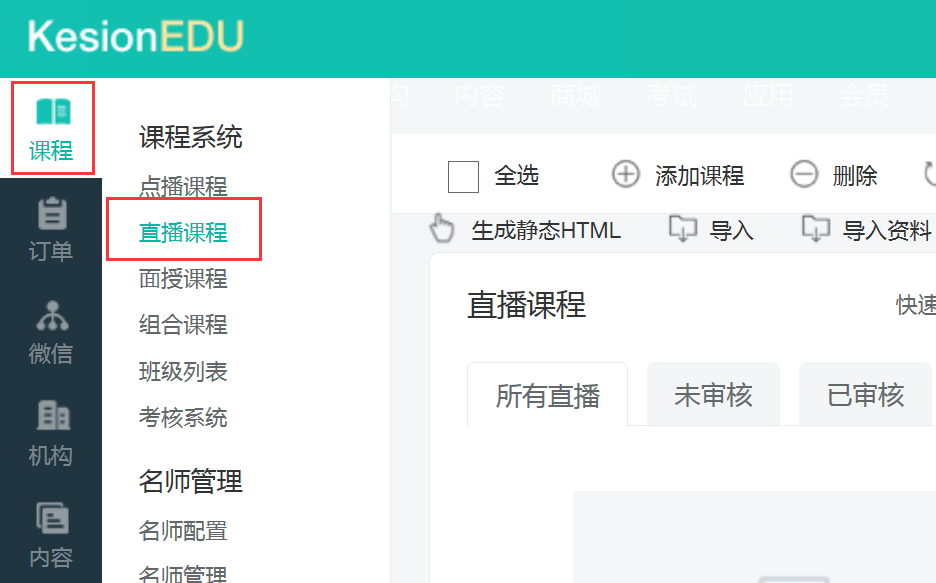Select 直播课程 in the course menu
This screenshot has height=583, width=936.
[183, 233]
